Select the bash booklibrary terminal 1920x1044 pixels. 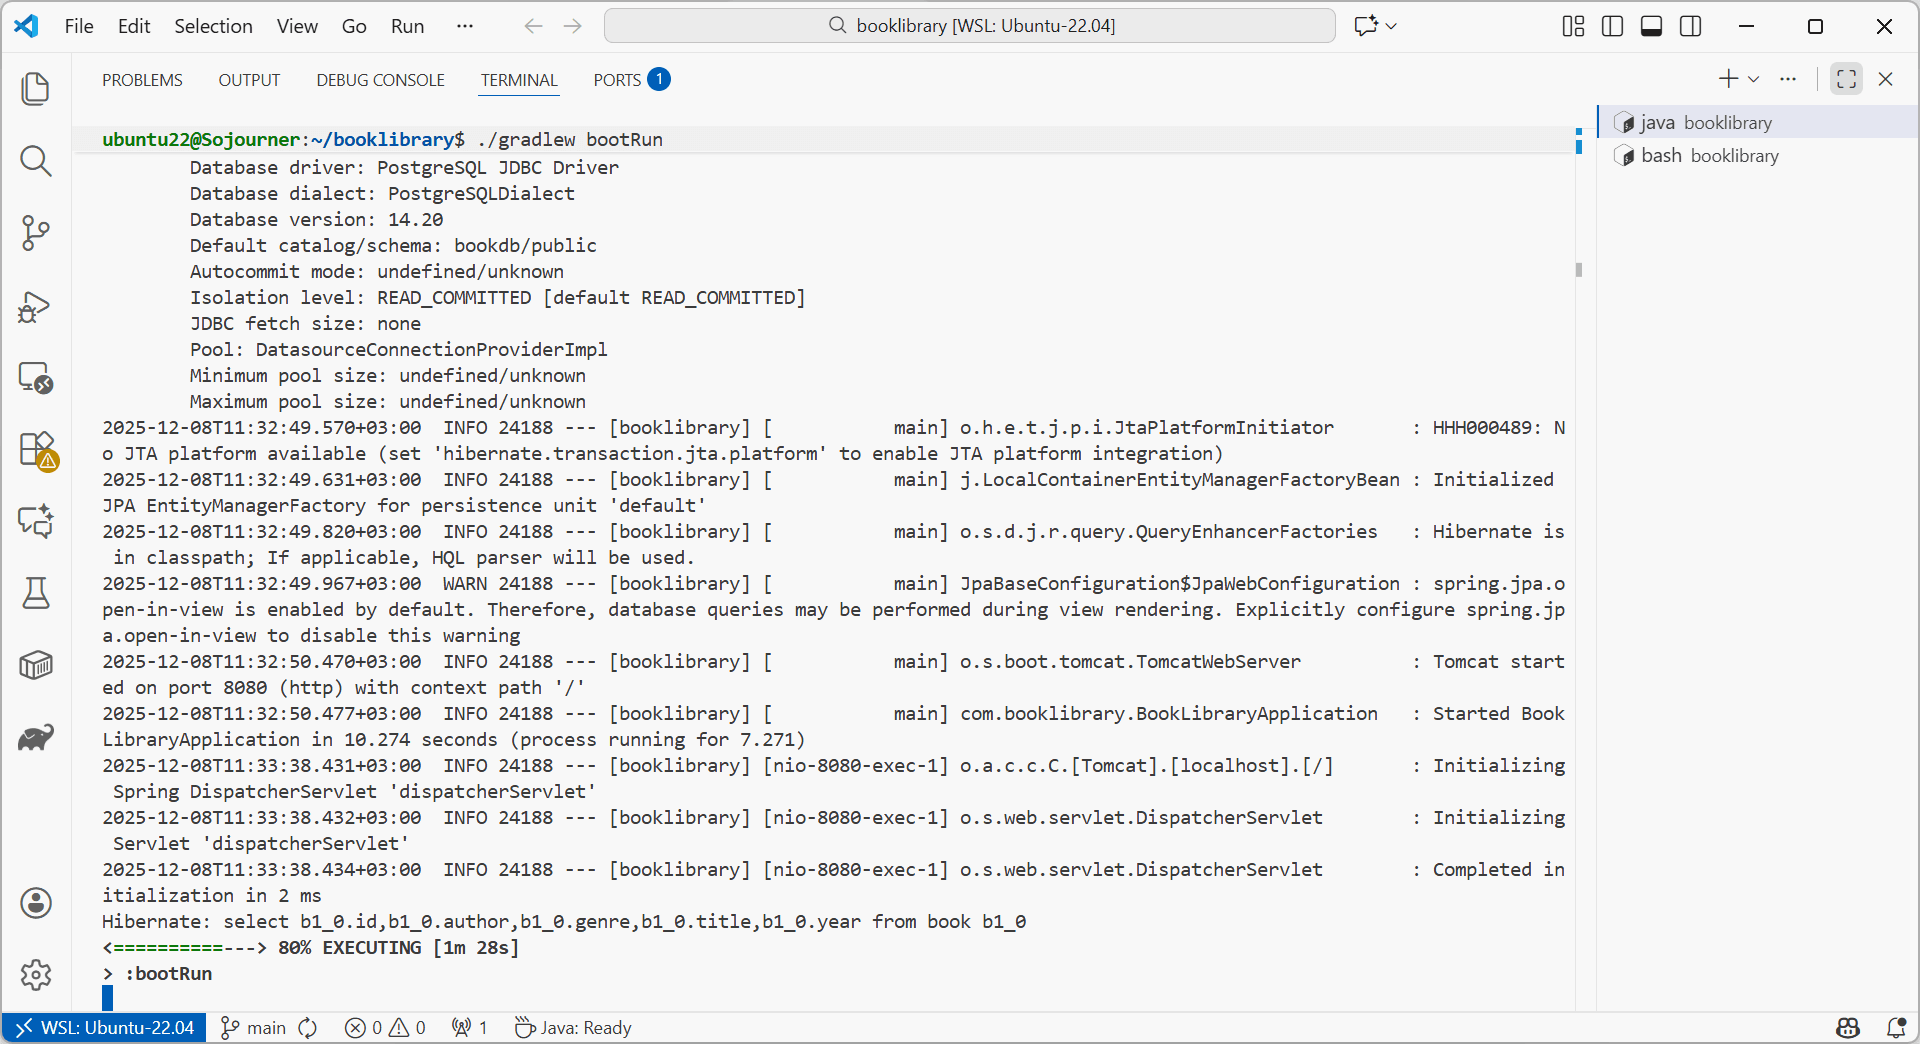pos(1709,156)
